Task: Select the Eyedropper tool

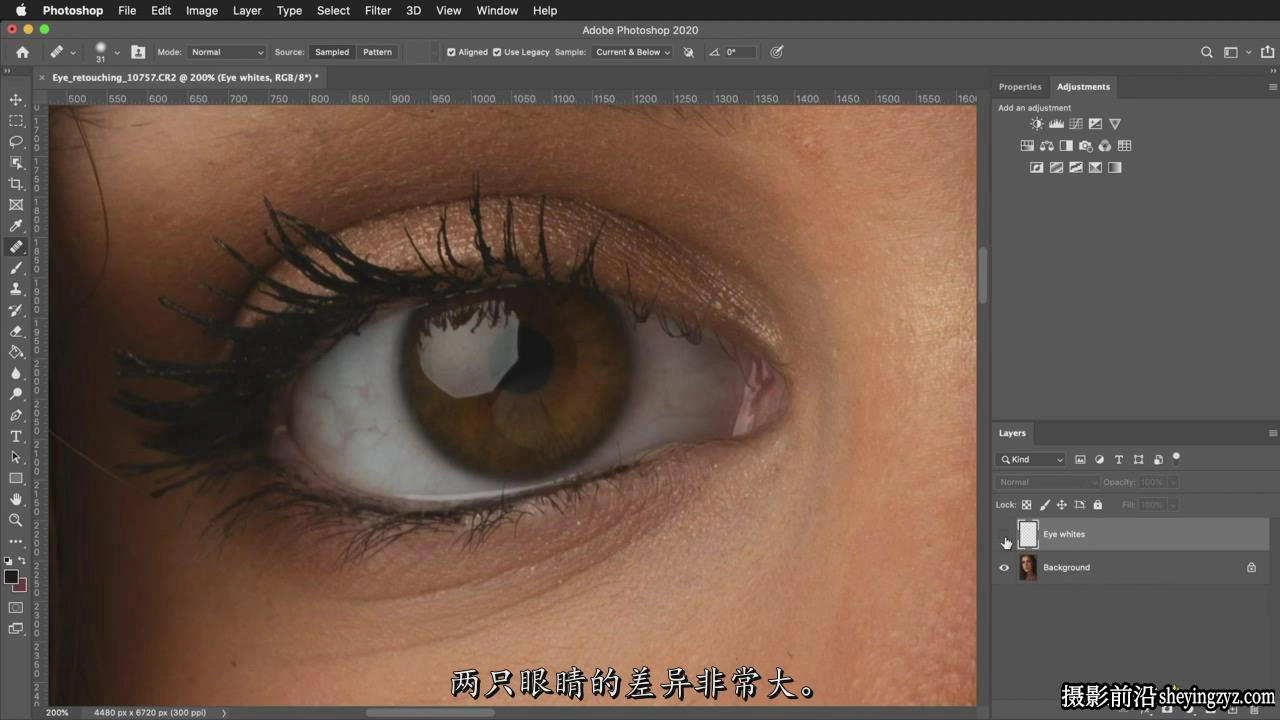Action: [x=16, y=226]
